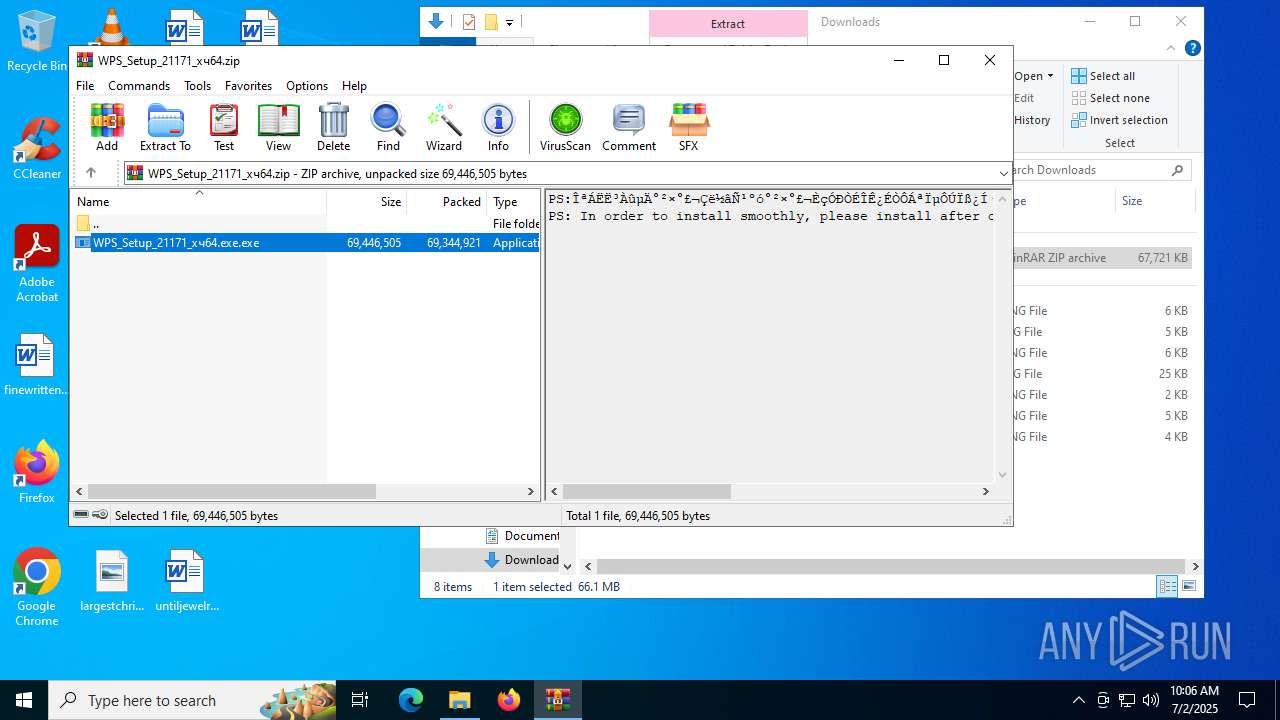Sort file list by Packed column
1280x720 pixels.
click(447, 201)
